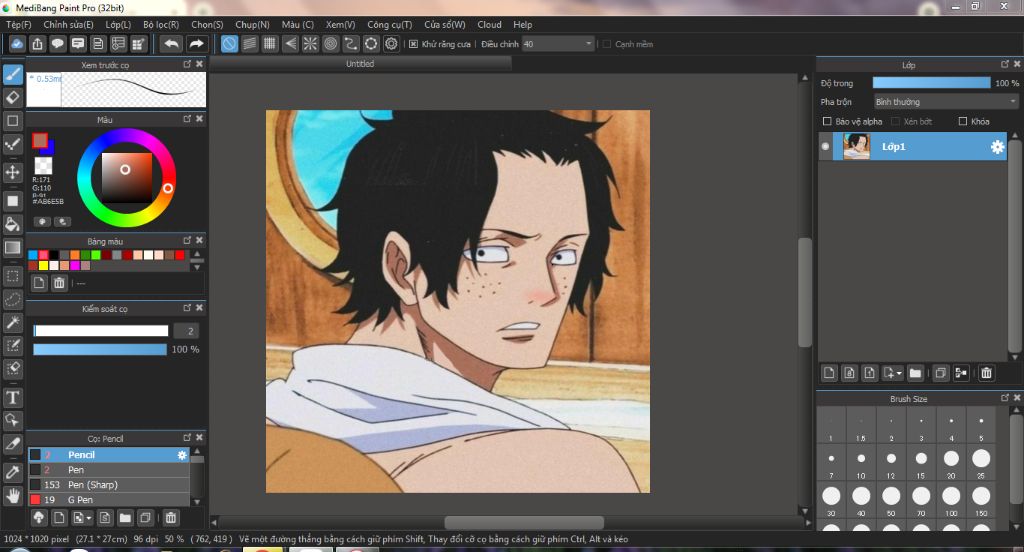Select the Bucket fill tool
The height and width of the screenshot is (552, 1024).
click(x=12, y=224)
